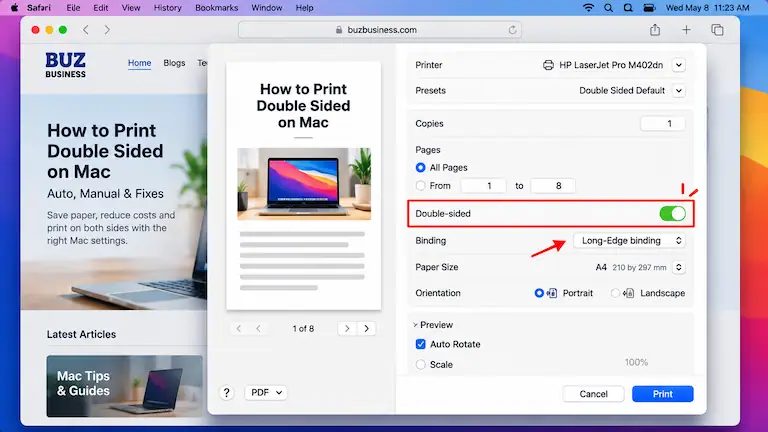Open a new tab with plus icon
The width and height of the screenshot is (768, 432).
686,30
